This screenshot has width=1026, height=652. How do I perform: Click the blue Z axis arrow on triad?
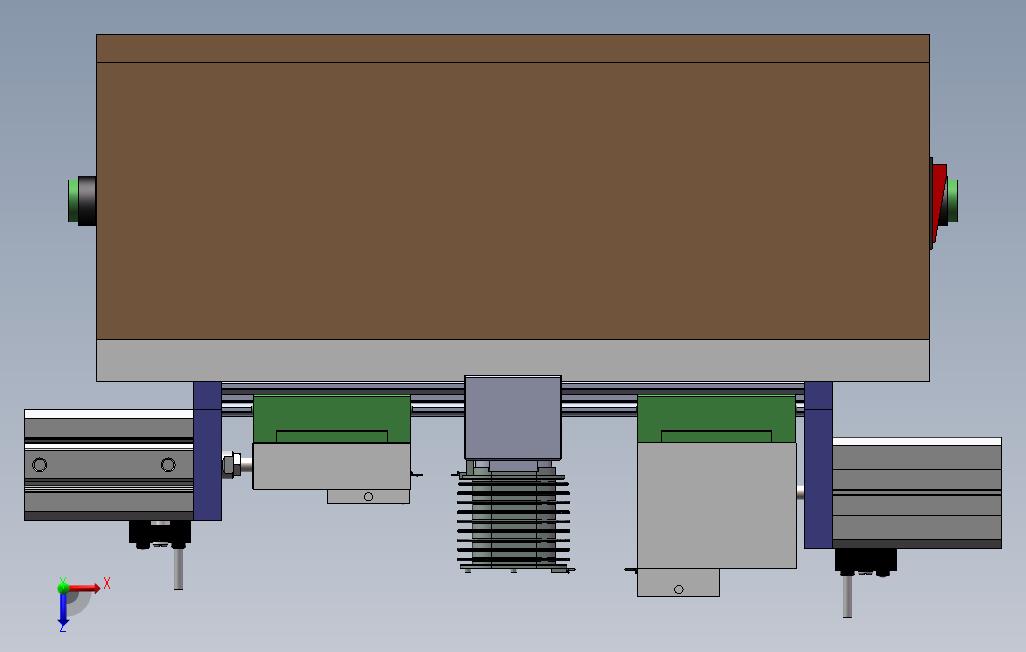click(x=63, y=609)
